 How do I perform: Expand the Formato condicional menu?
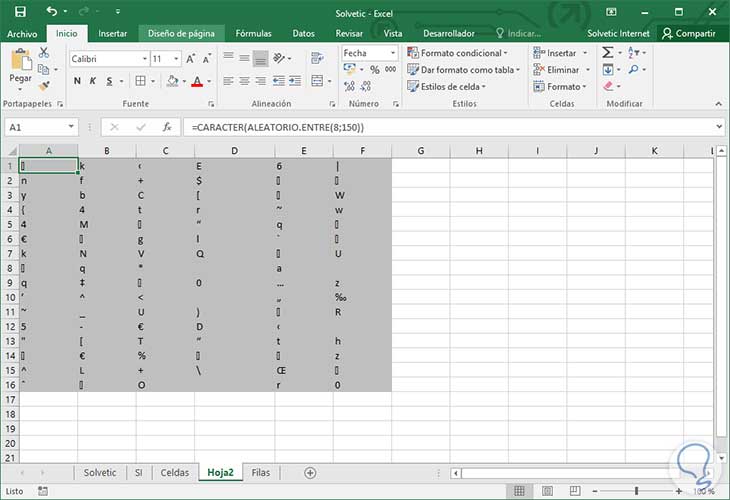tap(458, 53)
